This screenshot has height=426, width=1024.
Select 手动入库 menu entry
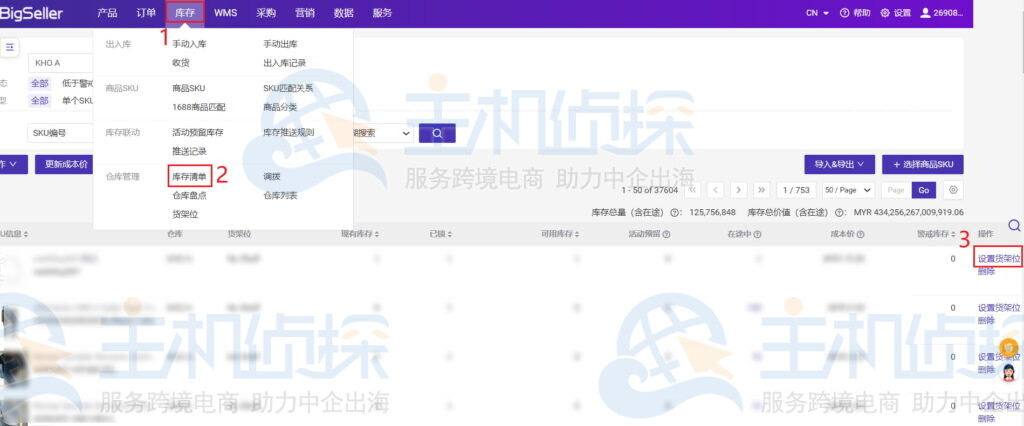click(x=189, y=44)
